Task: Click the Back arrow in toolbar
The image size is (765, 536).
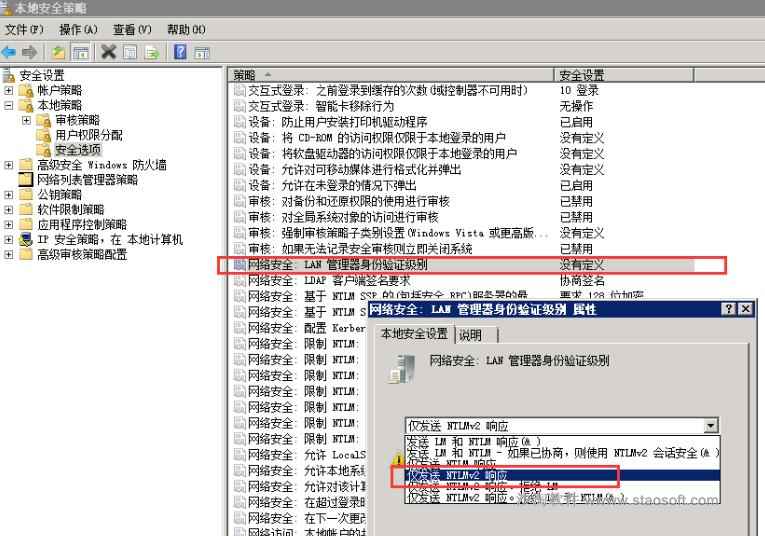Action: click(x=9, y=52)
